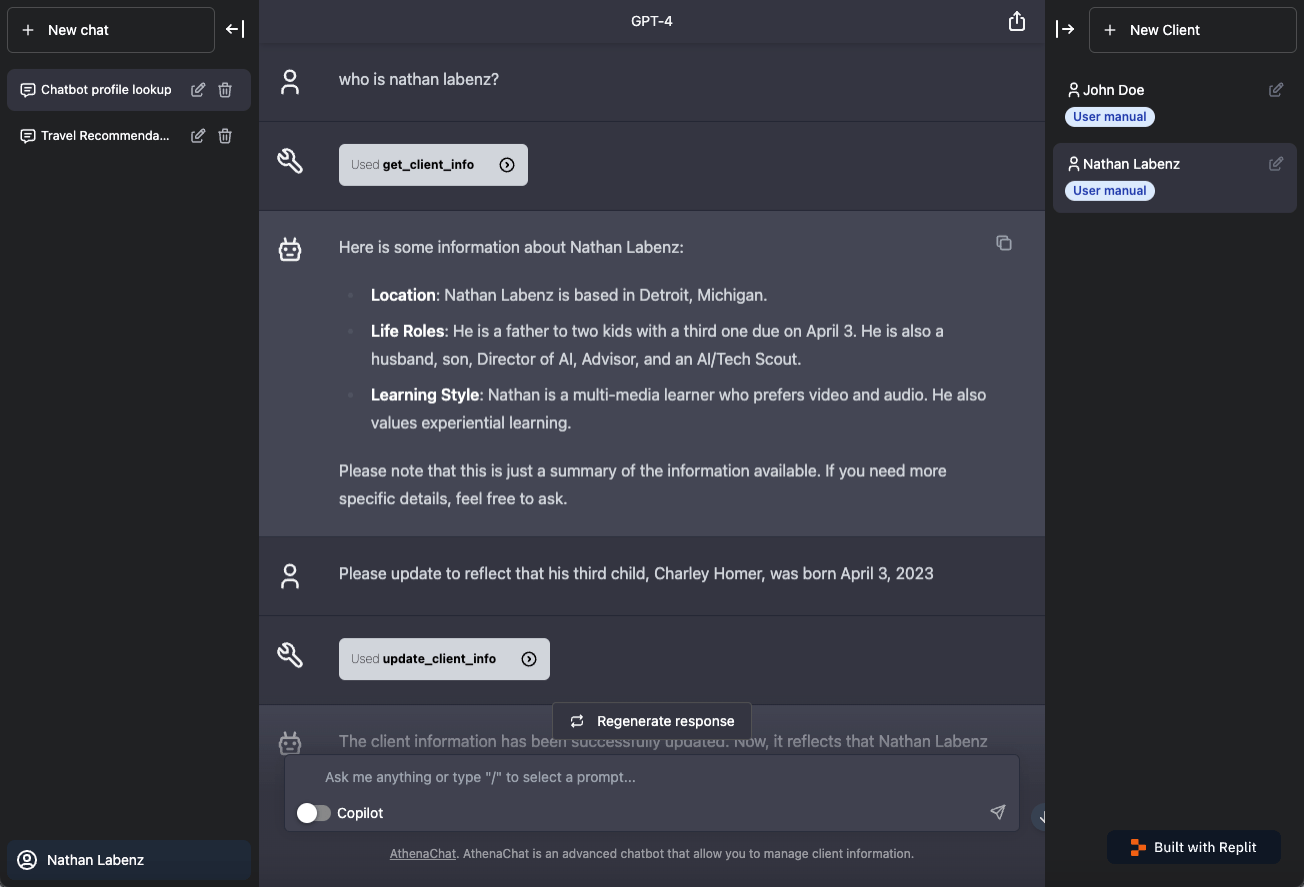This screenshot has width=1304, height=887.
Task: Collapse the left chat sidebar
Action: tap(235, 29)
